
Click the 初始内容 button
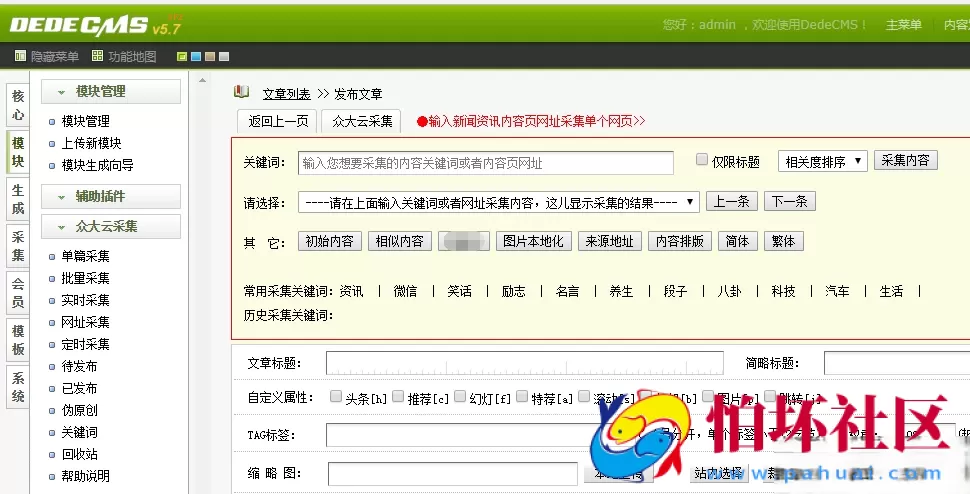point(329,241)
